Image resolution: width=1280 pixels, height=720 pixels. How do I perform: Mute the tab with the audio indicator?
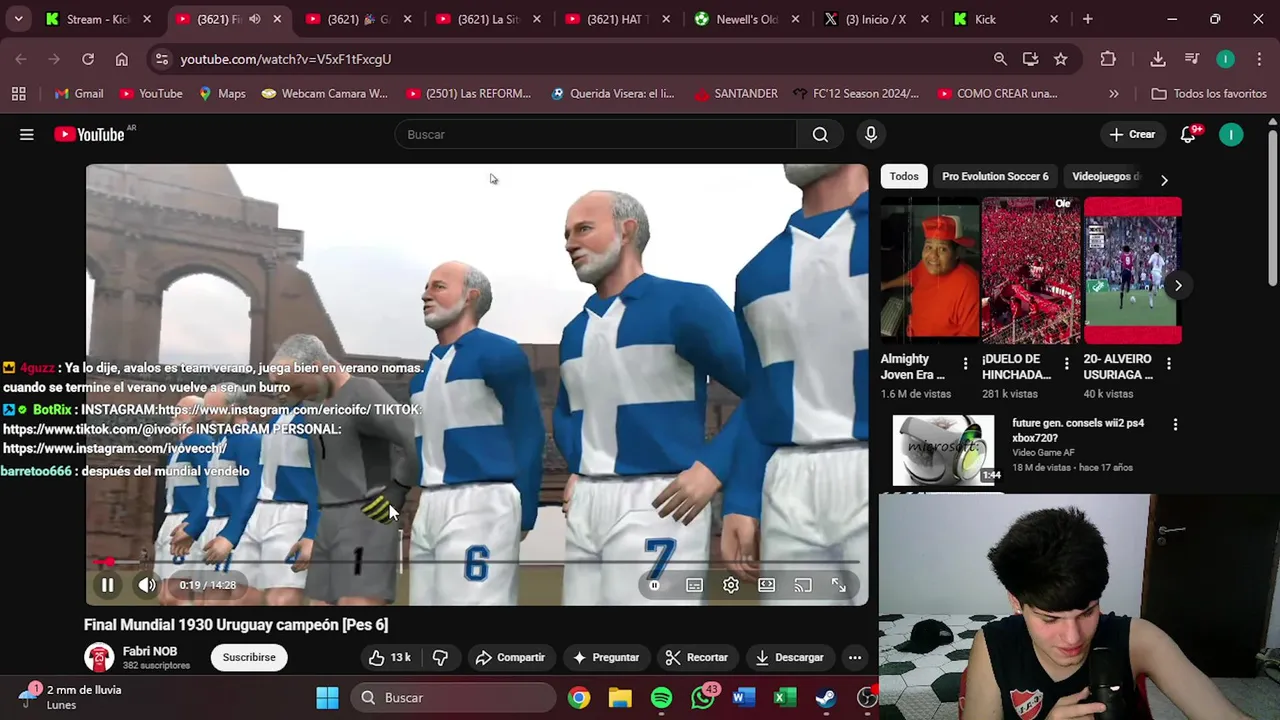coord(255,19)
